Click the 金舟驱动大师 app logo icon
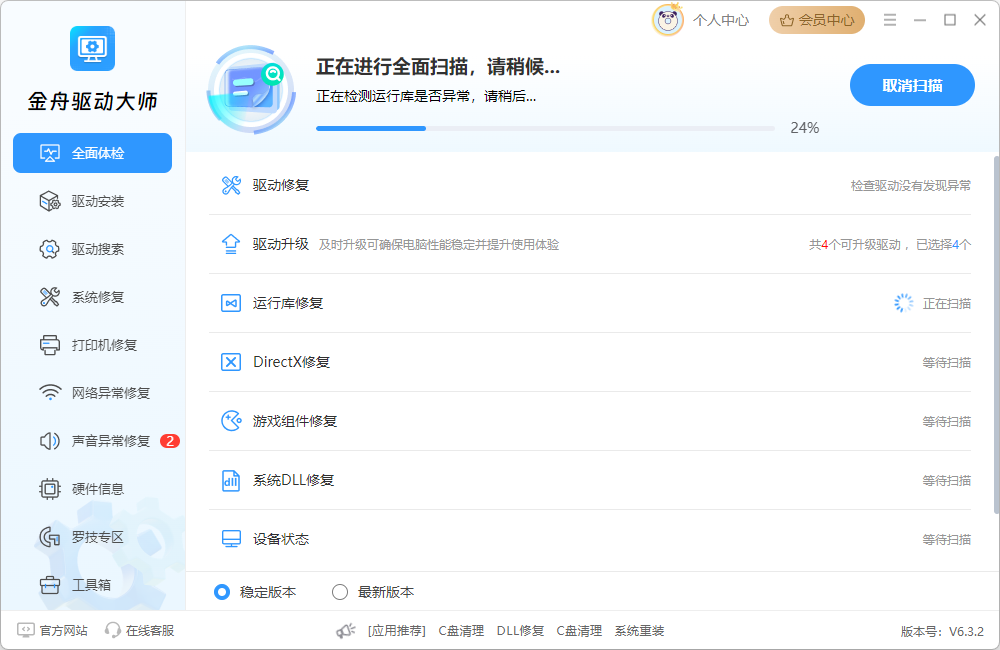This screenshot has width=1000, height=650. click(92, 48)
